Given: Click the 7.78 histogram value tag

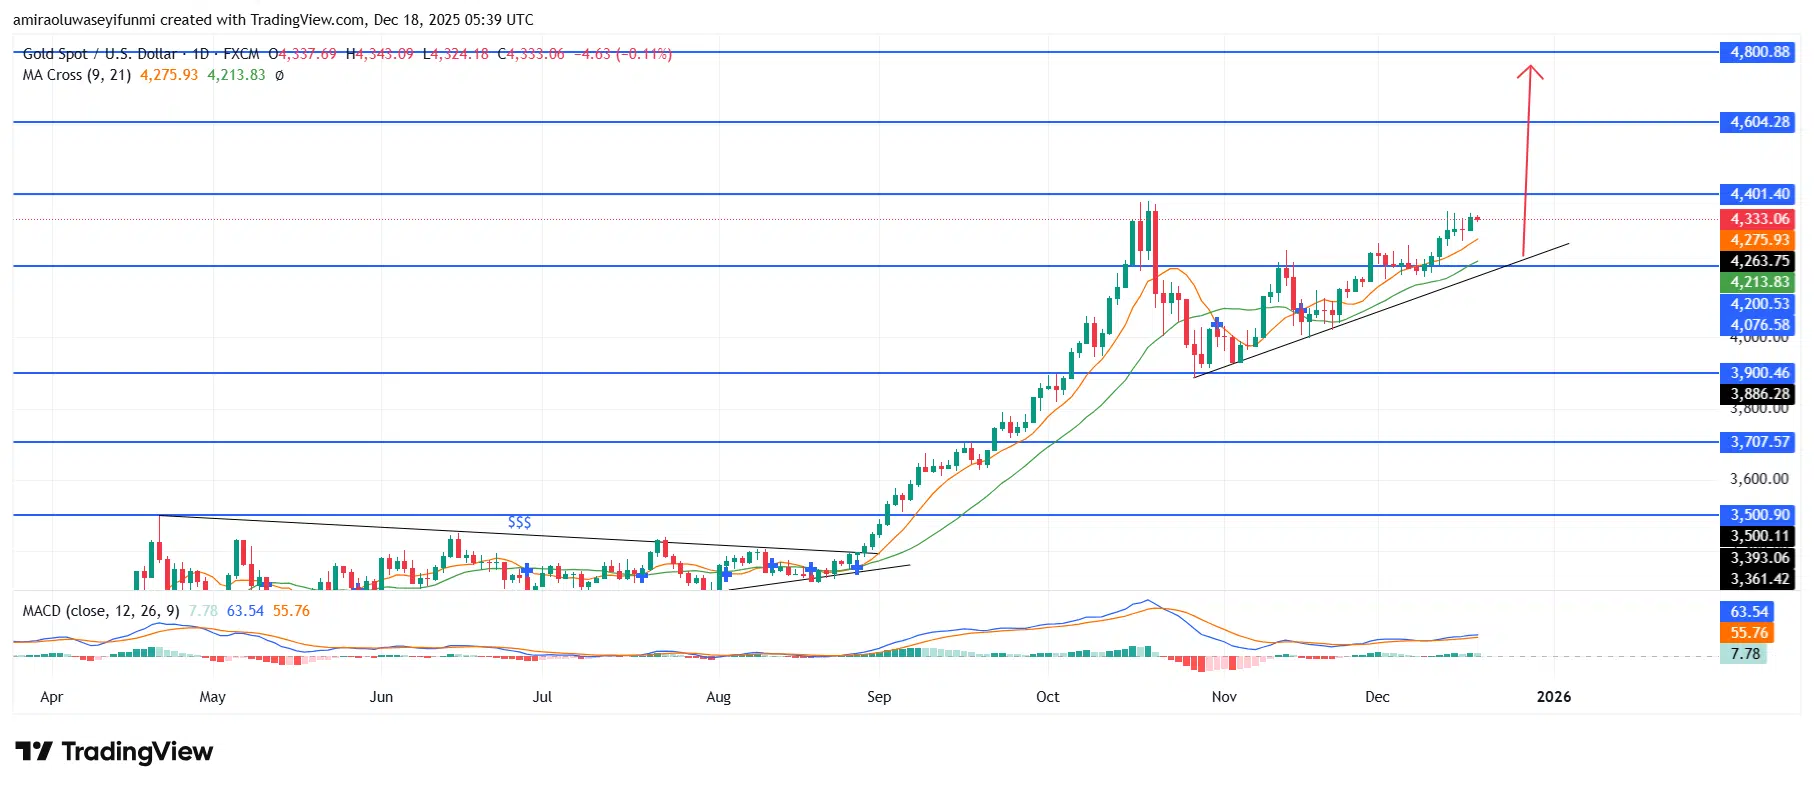Looking at the screenshot, I should 1745,654.
